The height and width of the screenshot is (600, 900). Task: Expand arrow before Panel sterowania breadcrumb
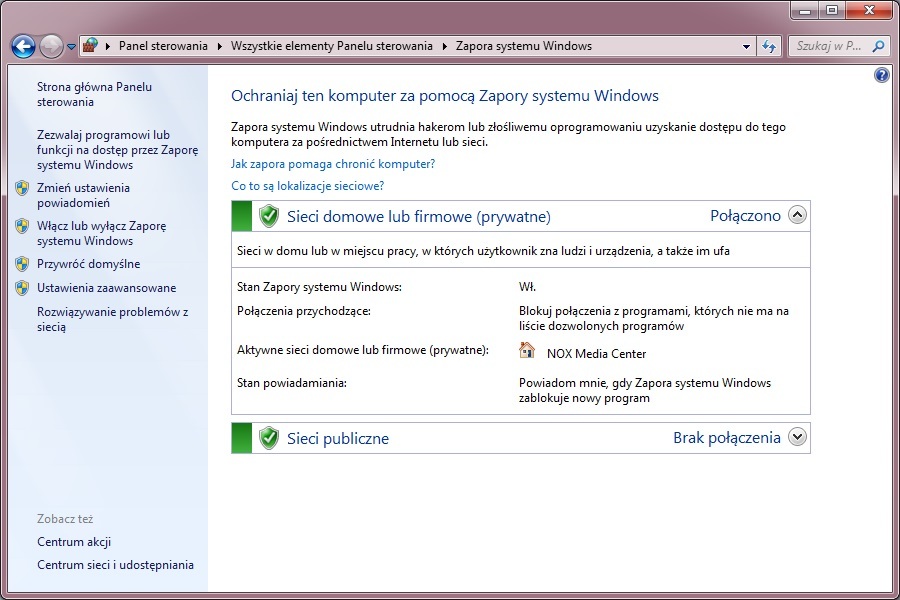(x=107, y=47)
